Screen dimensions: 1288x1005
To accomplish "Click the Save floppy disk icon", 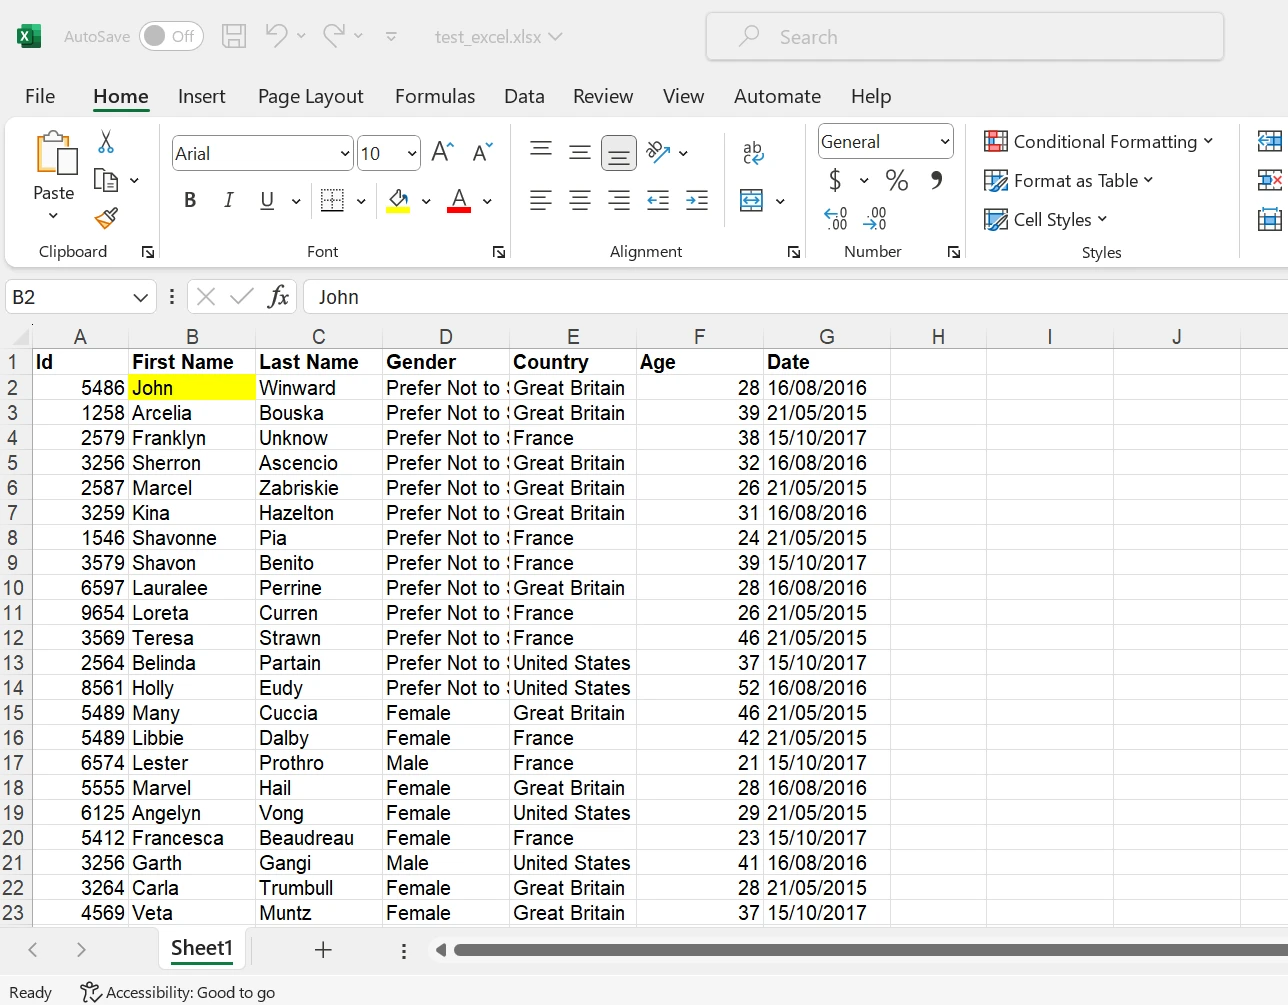I will [234, 37].
